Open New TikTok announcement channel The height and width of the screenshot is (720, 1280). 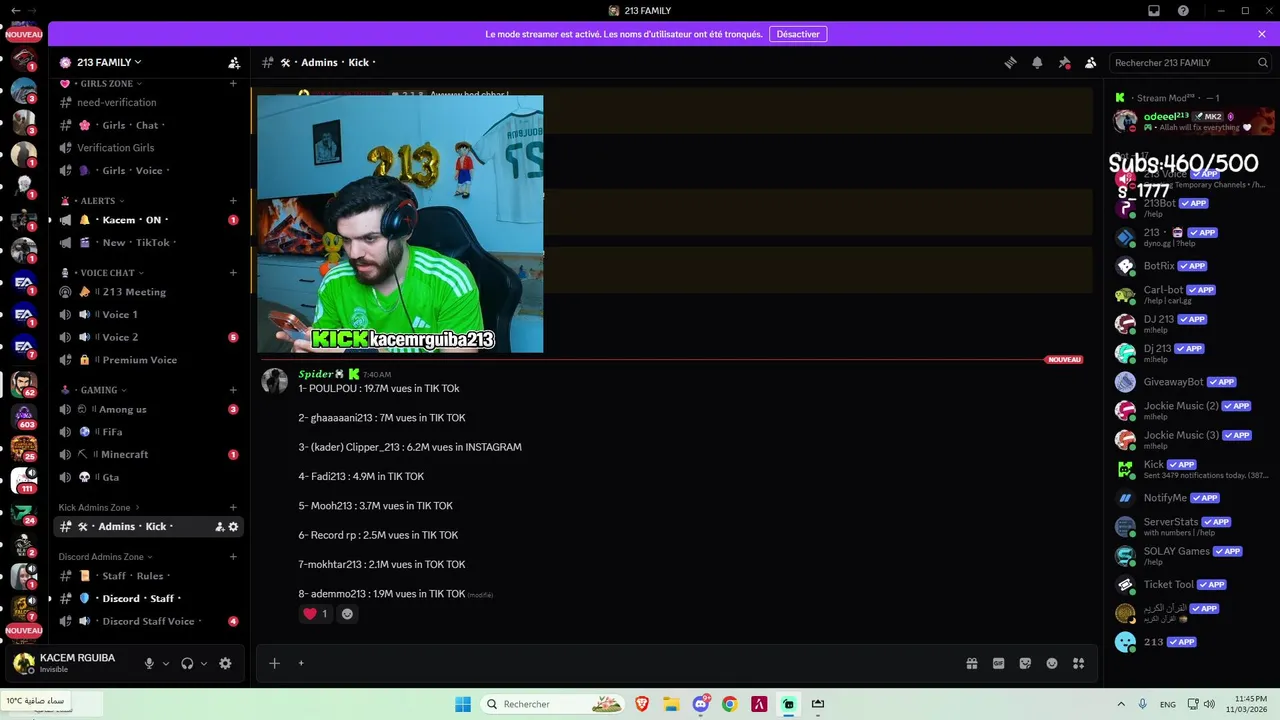point(148,243)
